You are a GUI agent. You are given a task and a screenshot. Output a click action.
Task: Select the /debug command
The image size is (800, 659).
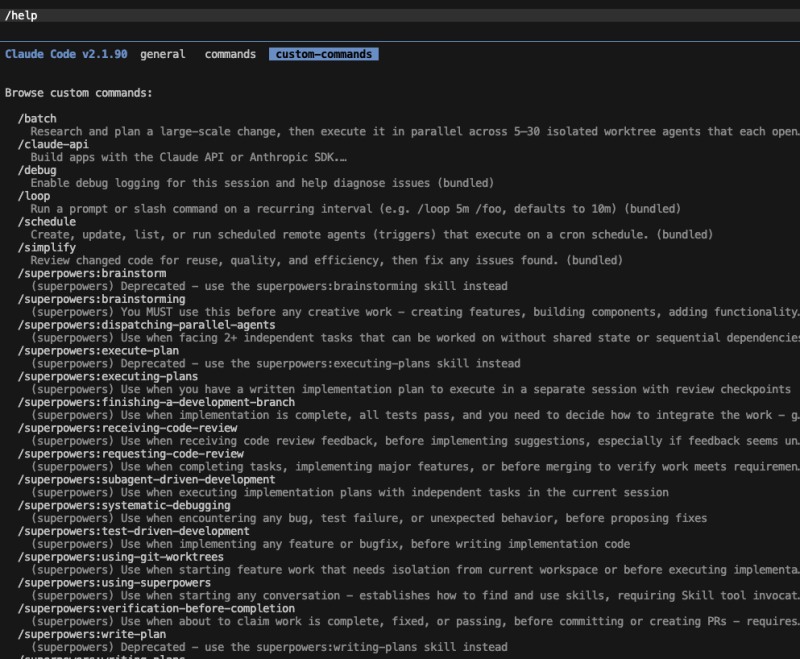coord(38,170)
